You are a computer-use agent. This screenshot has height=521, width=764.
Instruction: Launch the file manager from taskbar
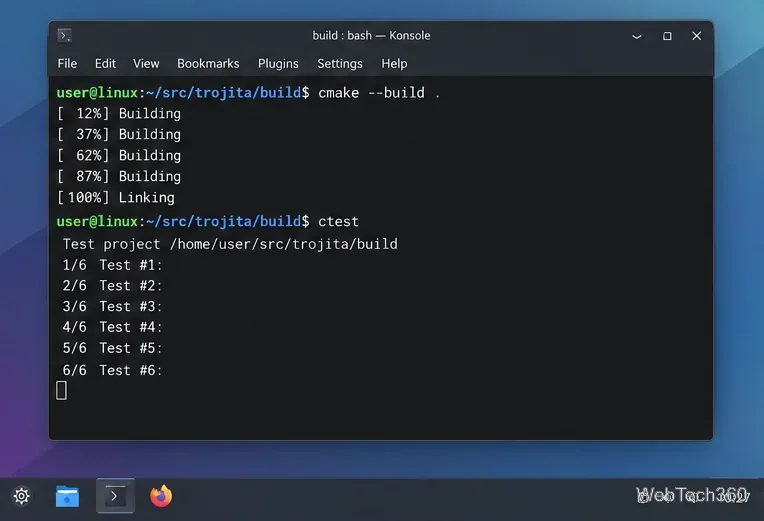pyautogui.click(x=67, y=496)
